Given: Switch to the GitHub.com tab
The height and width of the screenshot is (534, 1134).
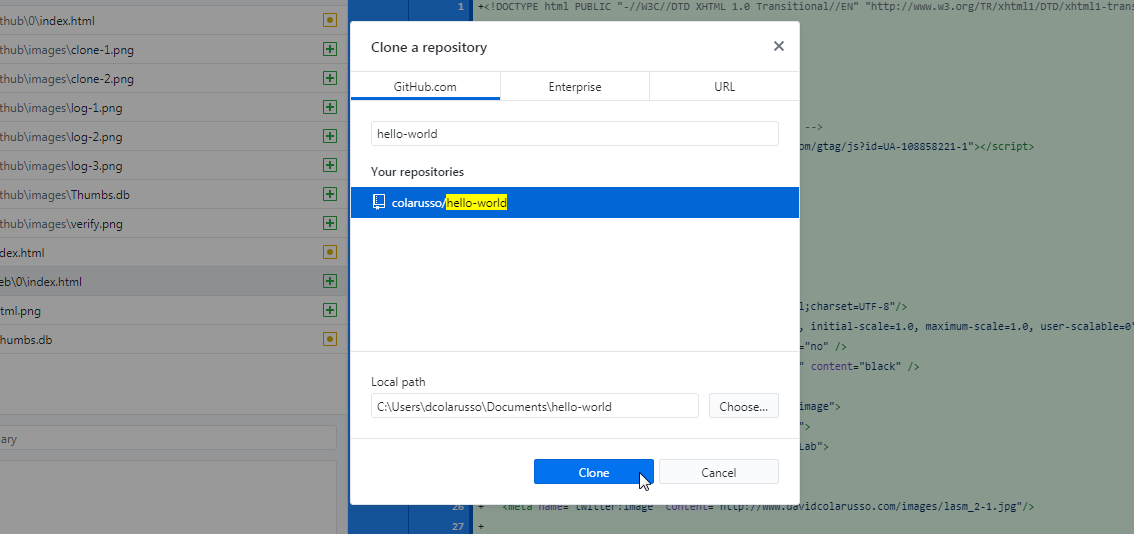Looking at the screenshot, I should point(425,86).
